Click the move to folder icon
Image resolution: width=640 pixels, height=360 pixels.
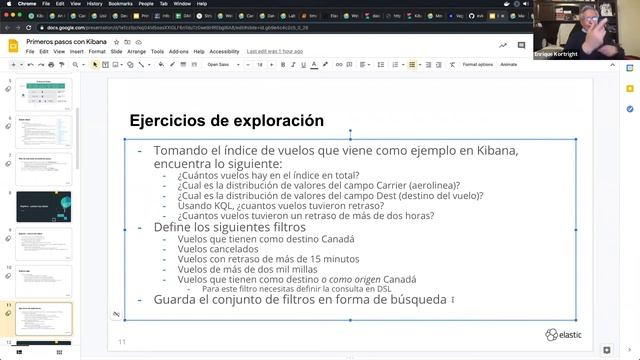(127, 42)
